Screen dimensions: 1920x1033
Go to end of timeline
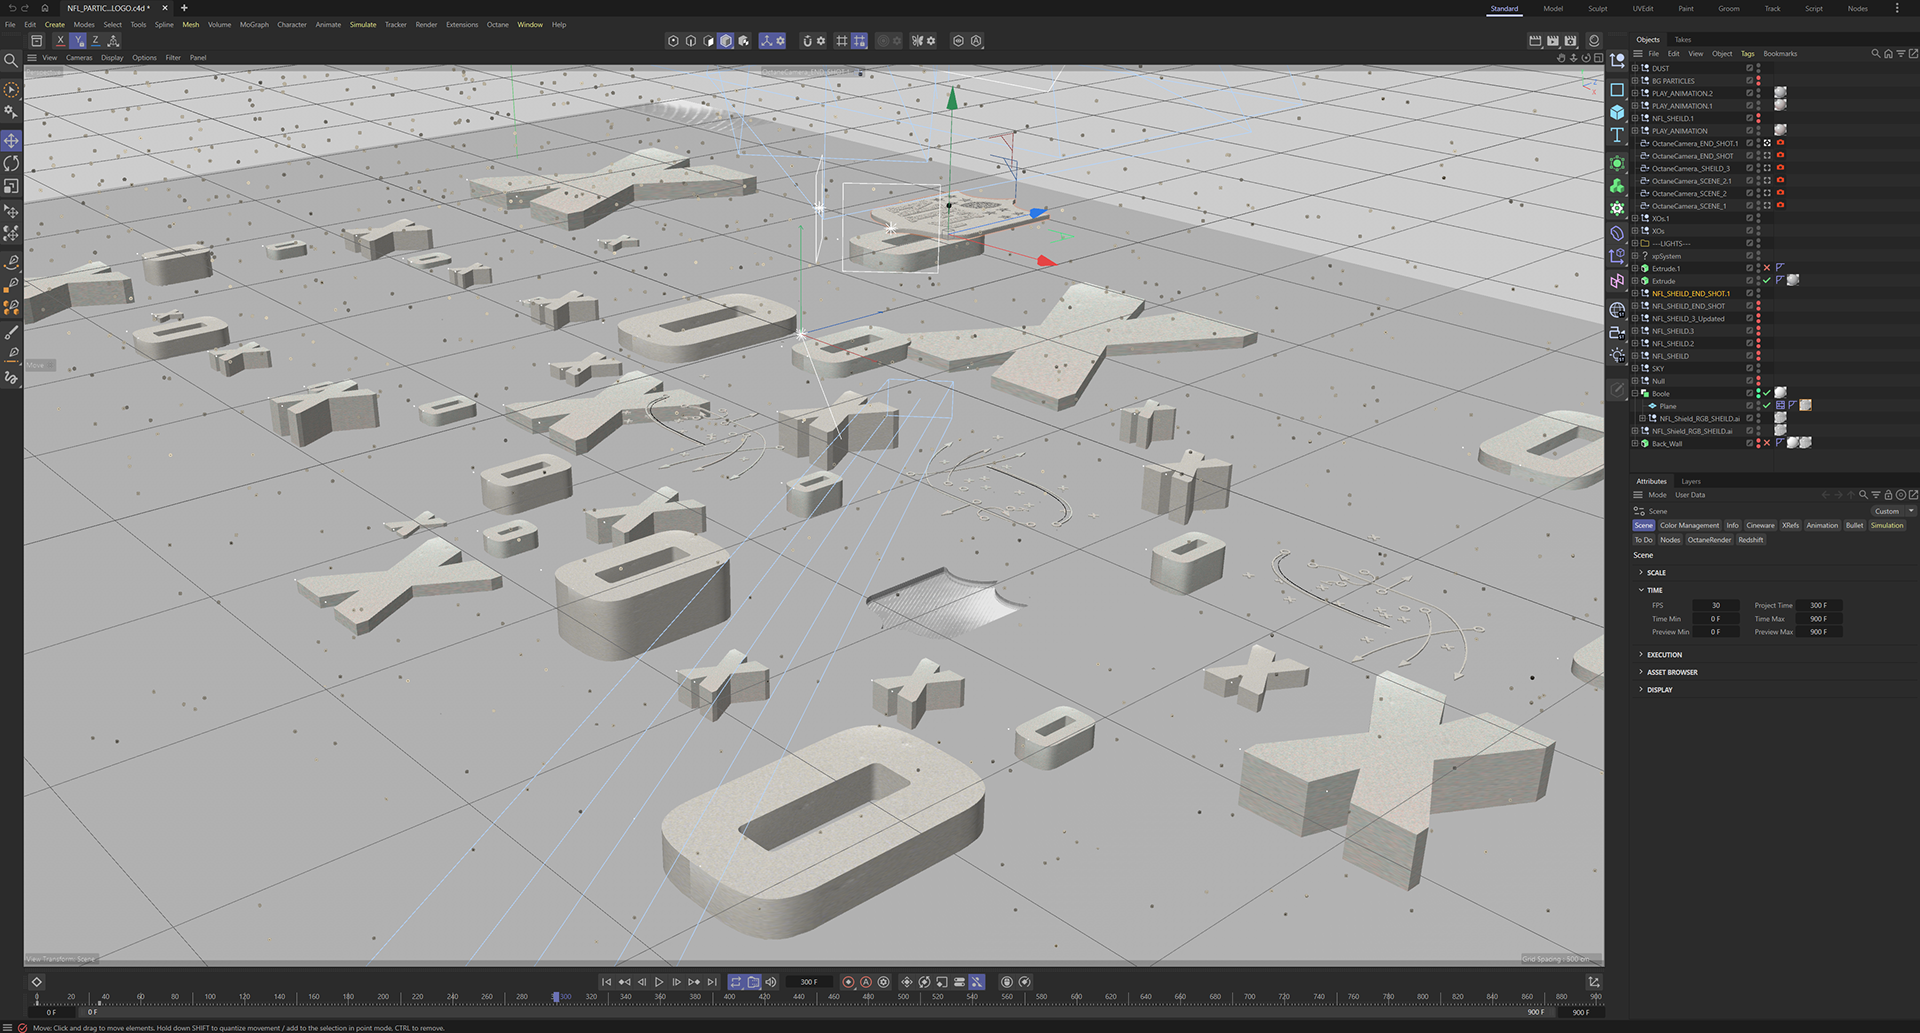click(x=712, y=982)
